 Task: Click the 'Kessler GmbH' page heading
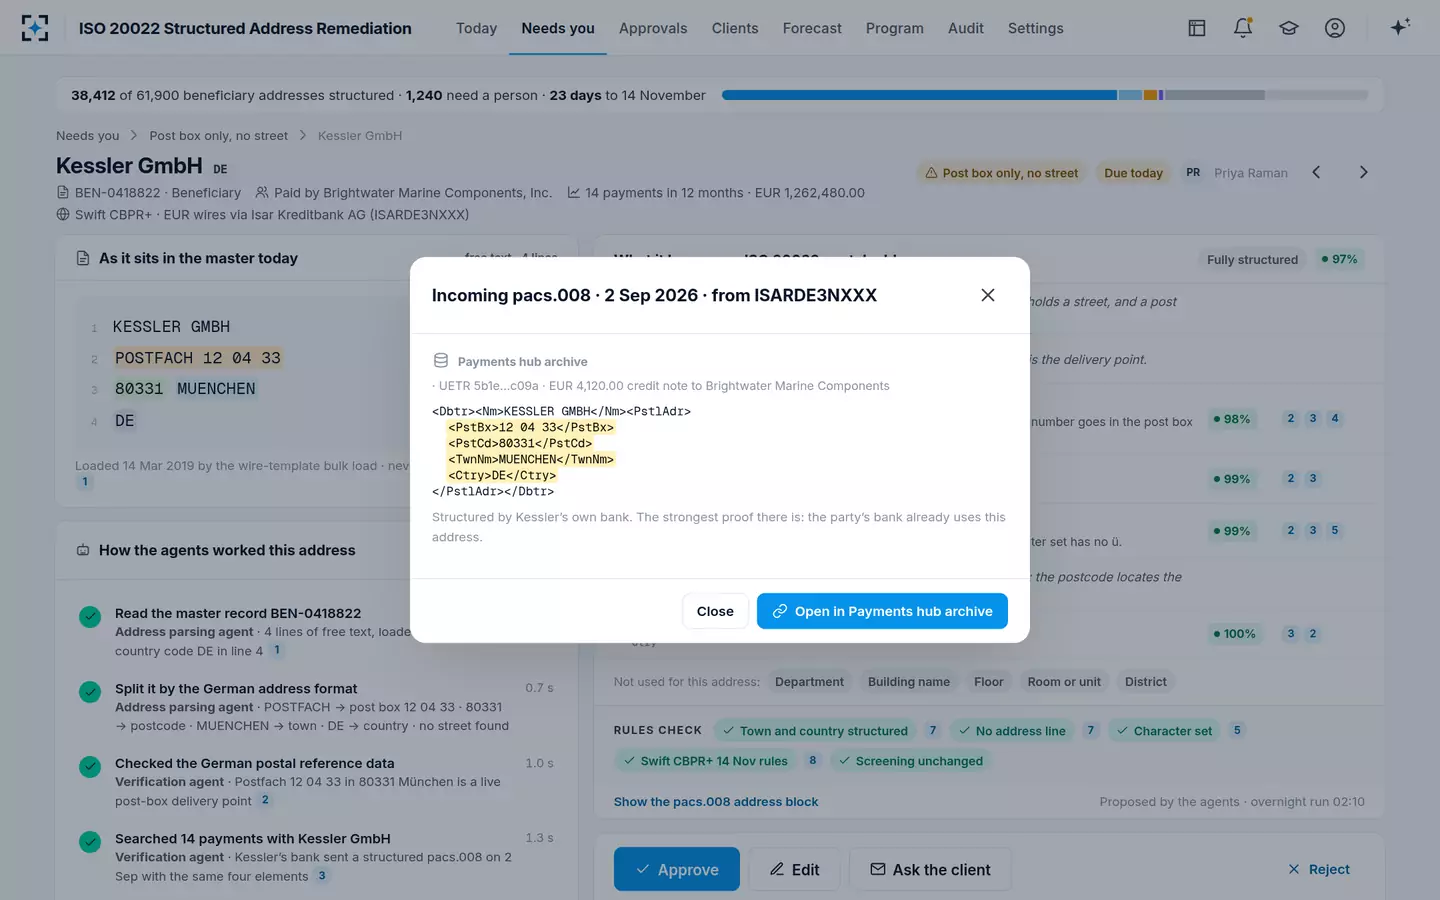[x=129, y=166]
